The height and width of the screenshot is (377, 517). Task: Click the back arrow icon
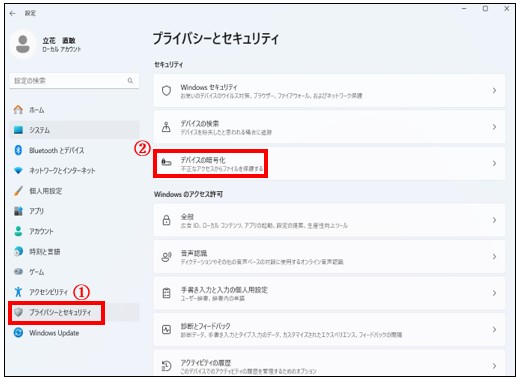click(x=13, y=13)
